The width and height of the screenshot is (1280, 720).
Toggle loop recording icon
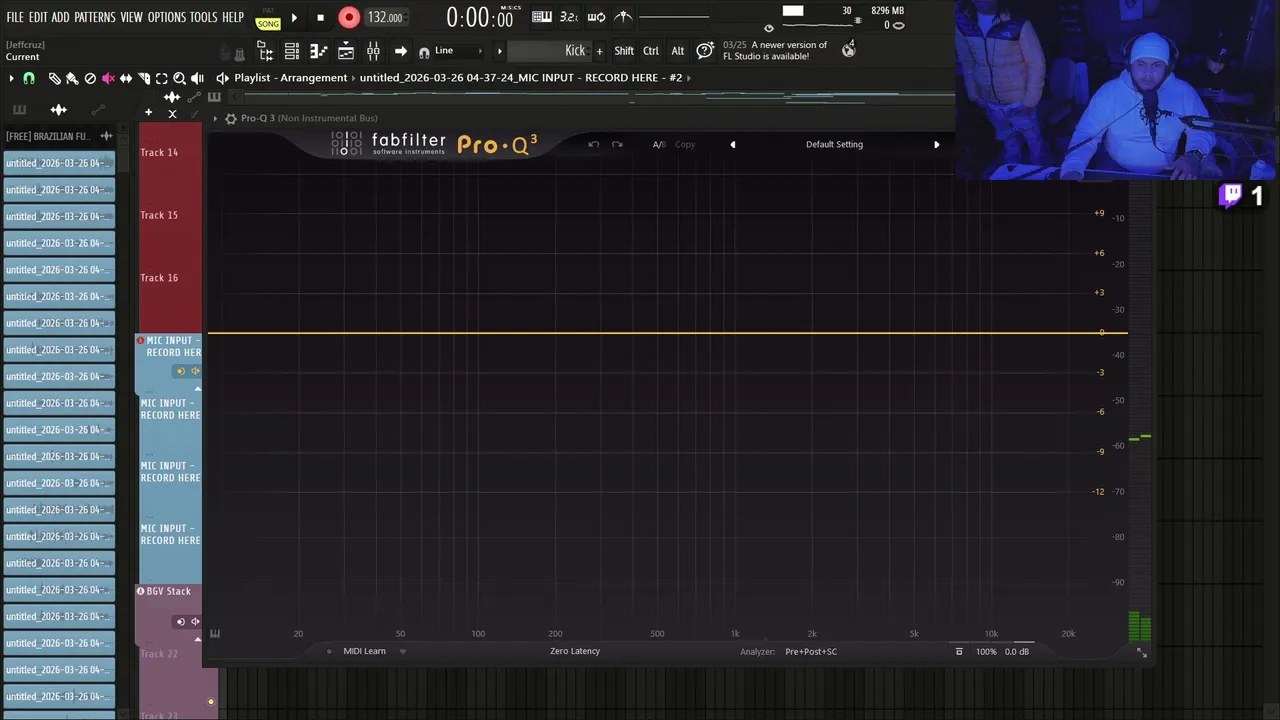(x=596, y=16)
